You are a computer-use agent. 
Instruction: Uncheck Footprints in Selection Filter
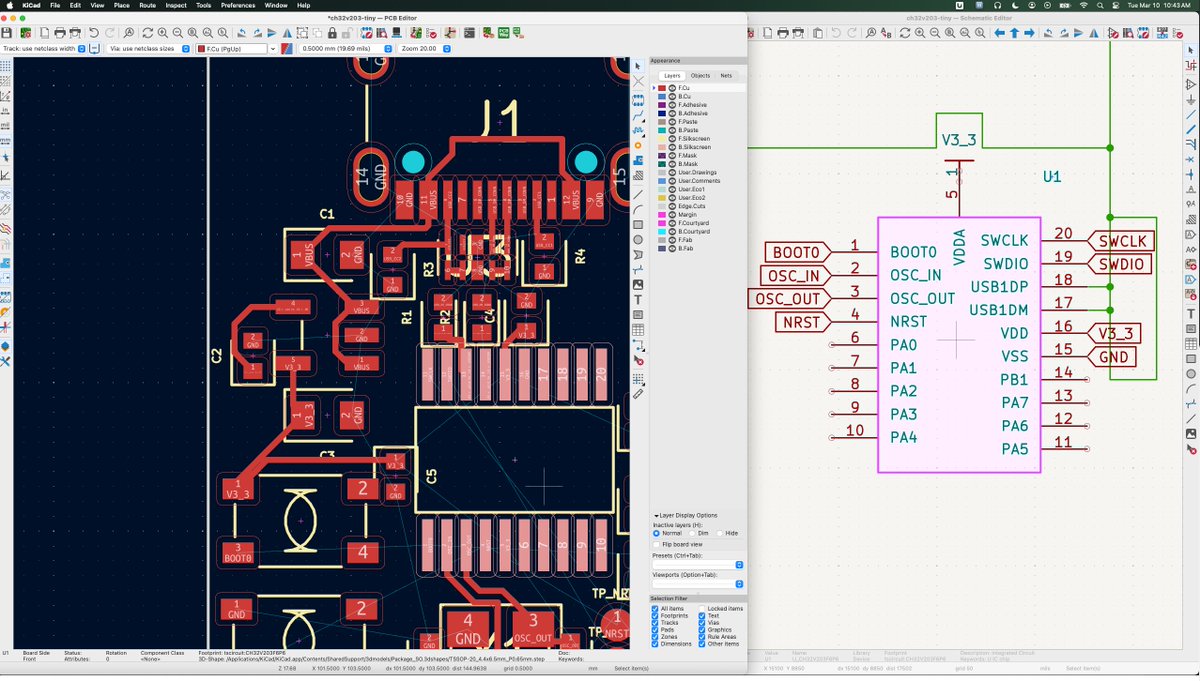tap(655, 616)
